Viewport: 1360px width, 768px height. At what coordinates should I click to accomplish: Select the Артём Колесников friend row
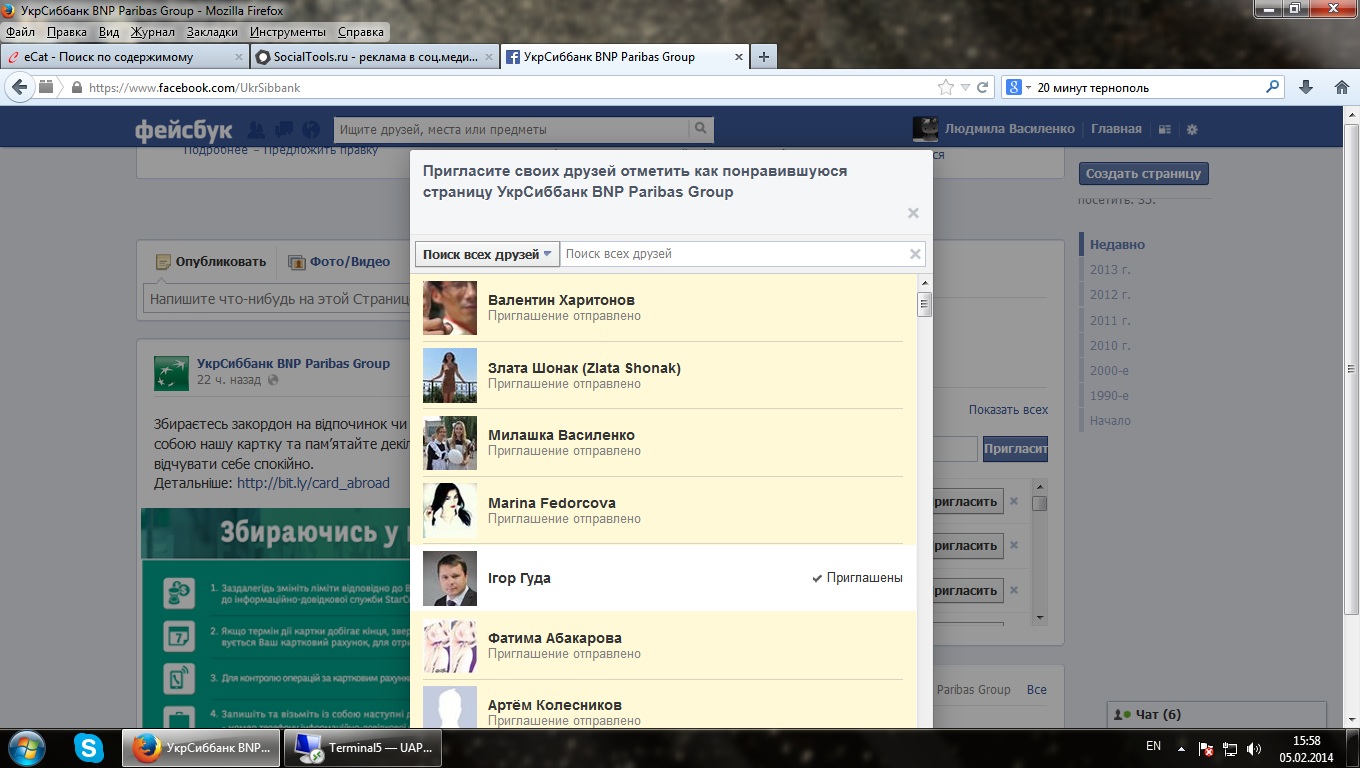tap(663, 704)
